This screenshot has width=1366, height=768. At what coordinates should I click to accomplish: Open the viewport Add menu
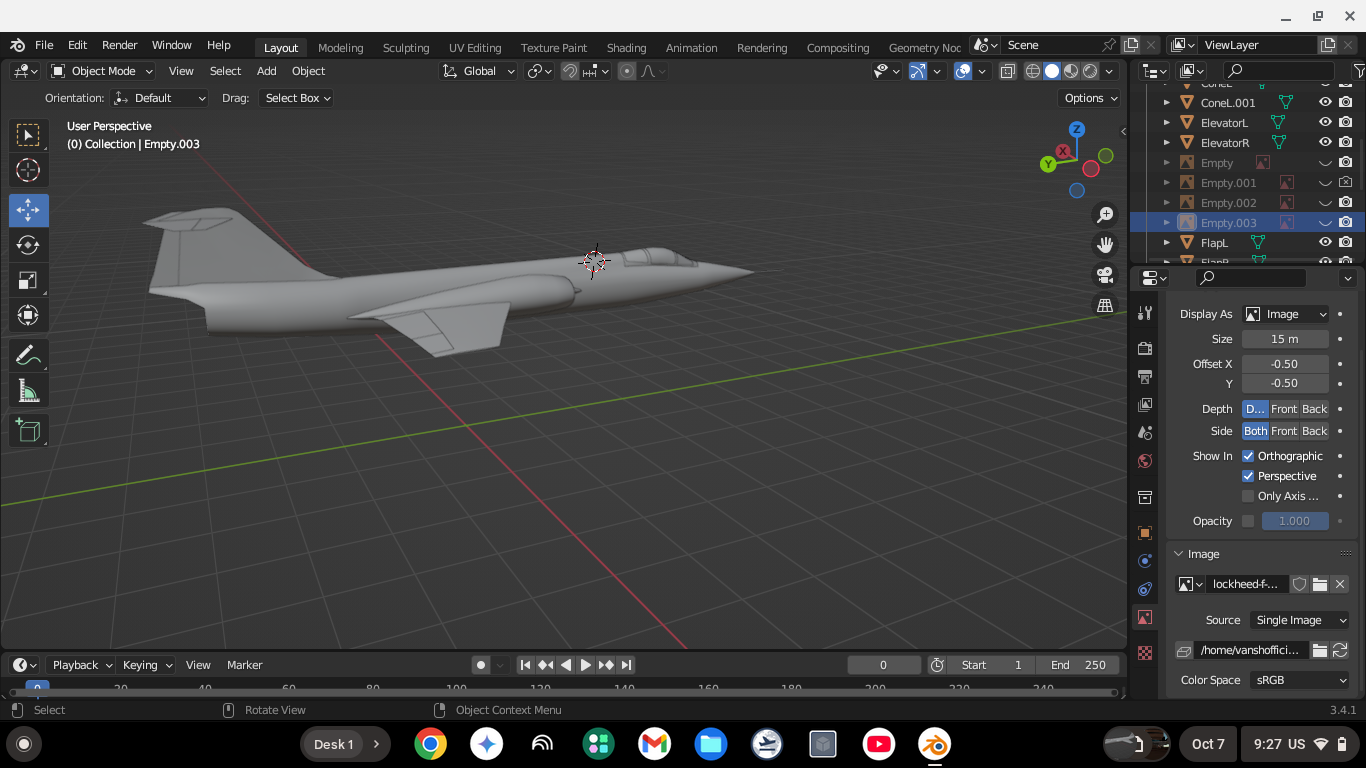pyautogui.click(x=267, y=71)
